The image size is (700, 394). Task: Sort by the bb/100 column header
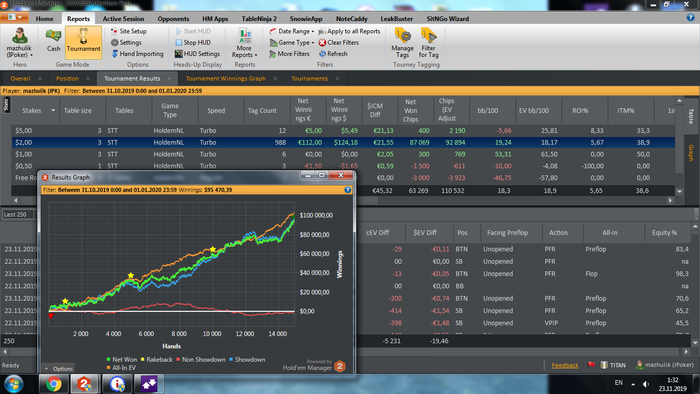[x=488, y=110]
